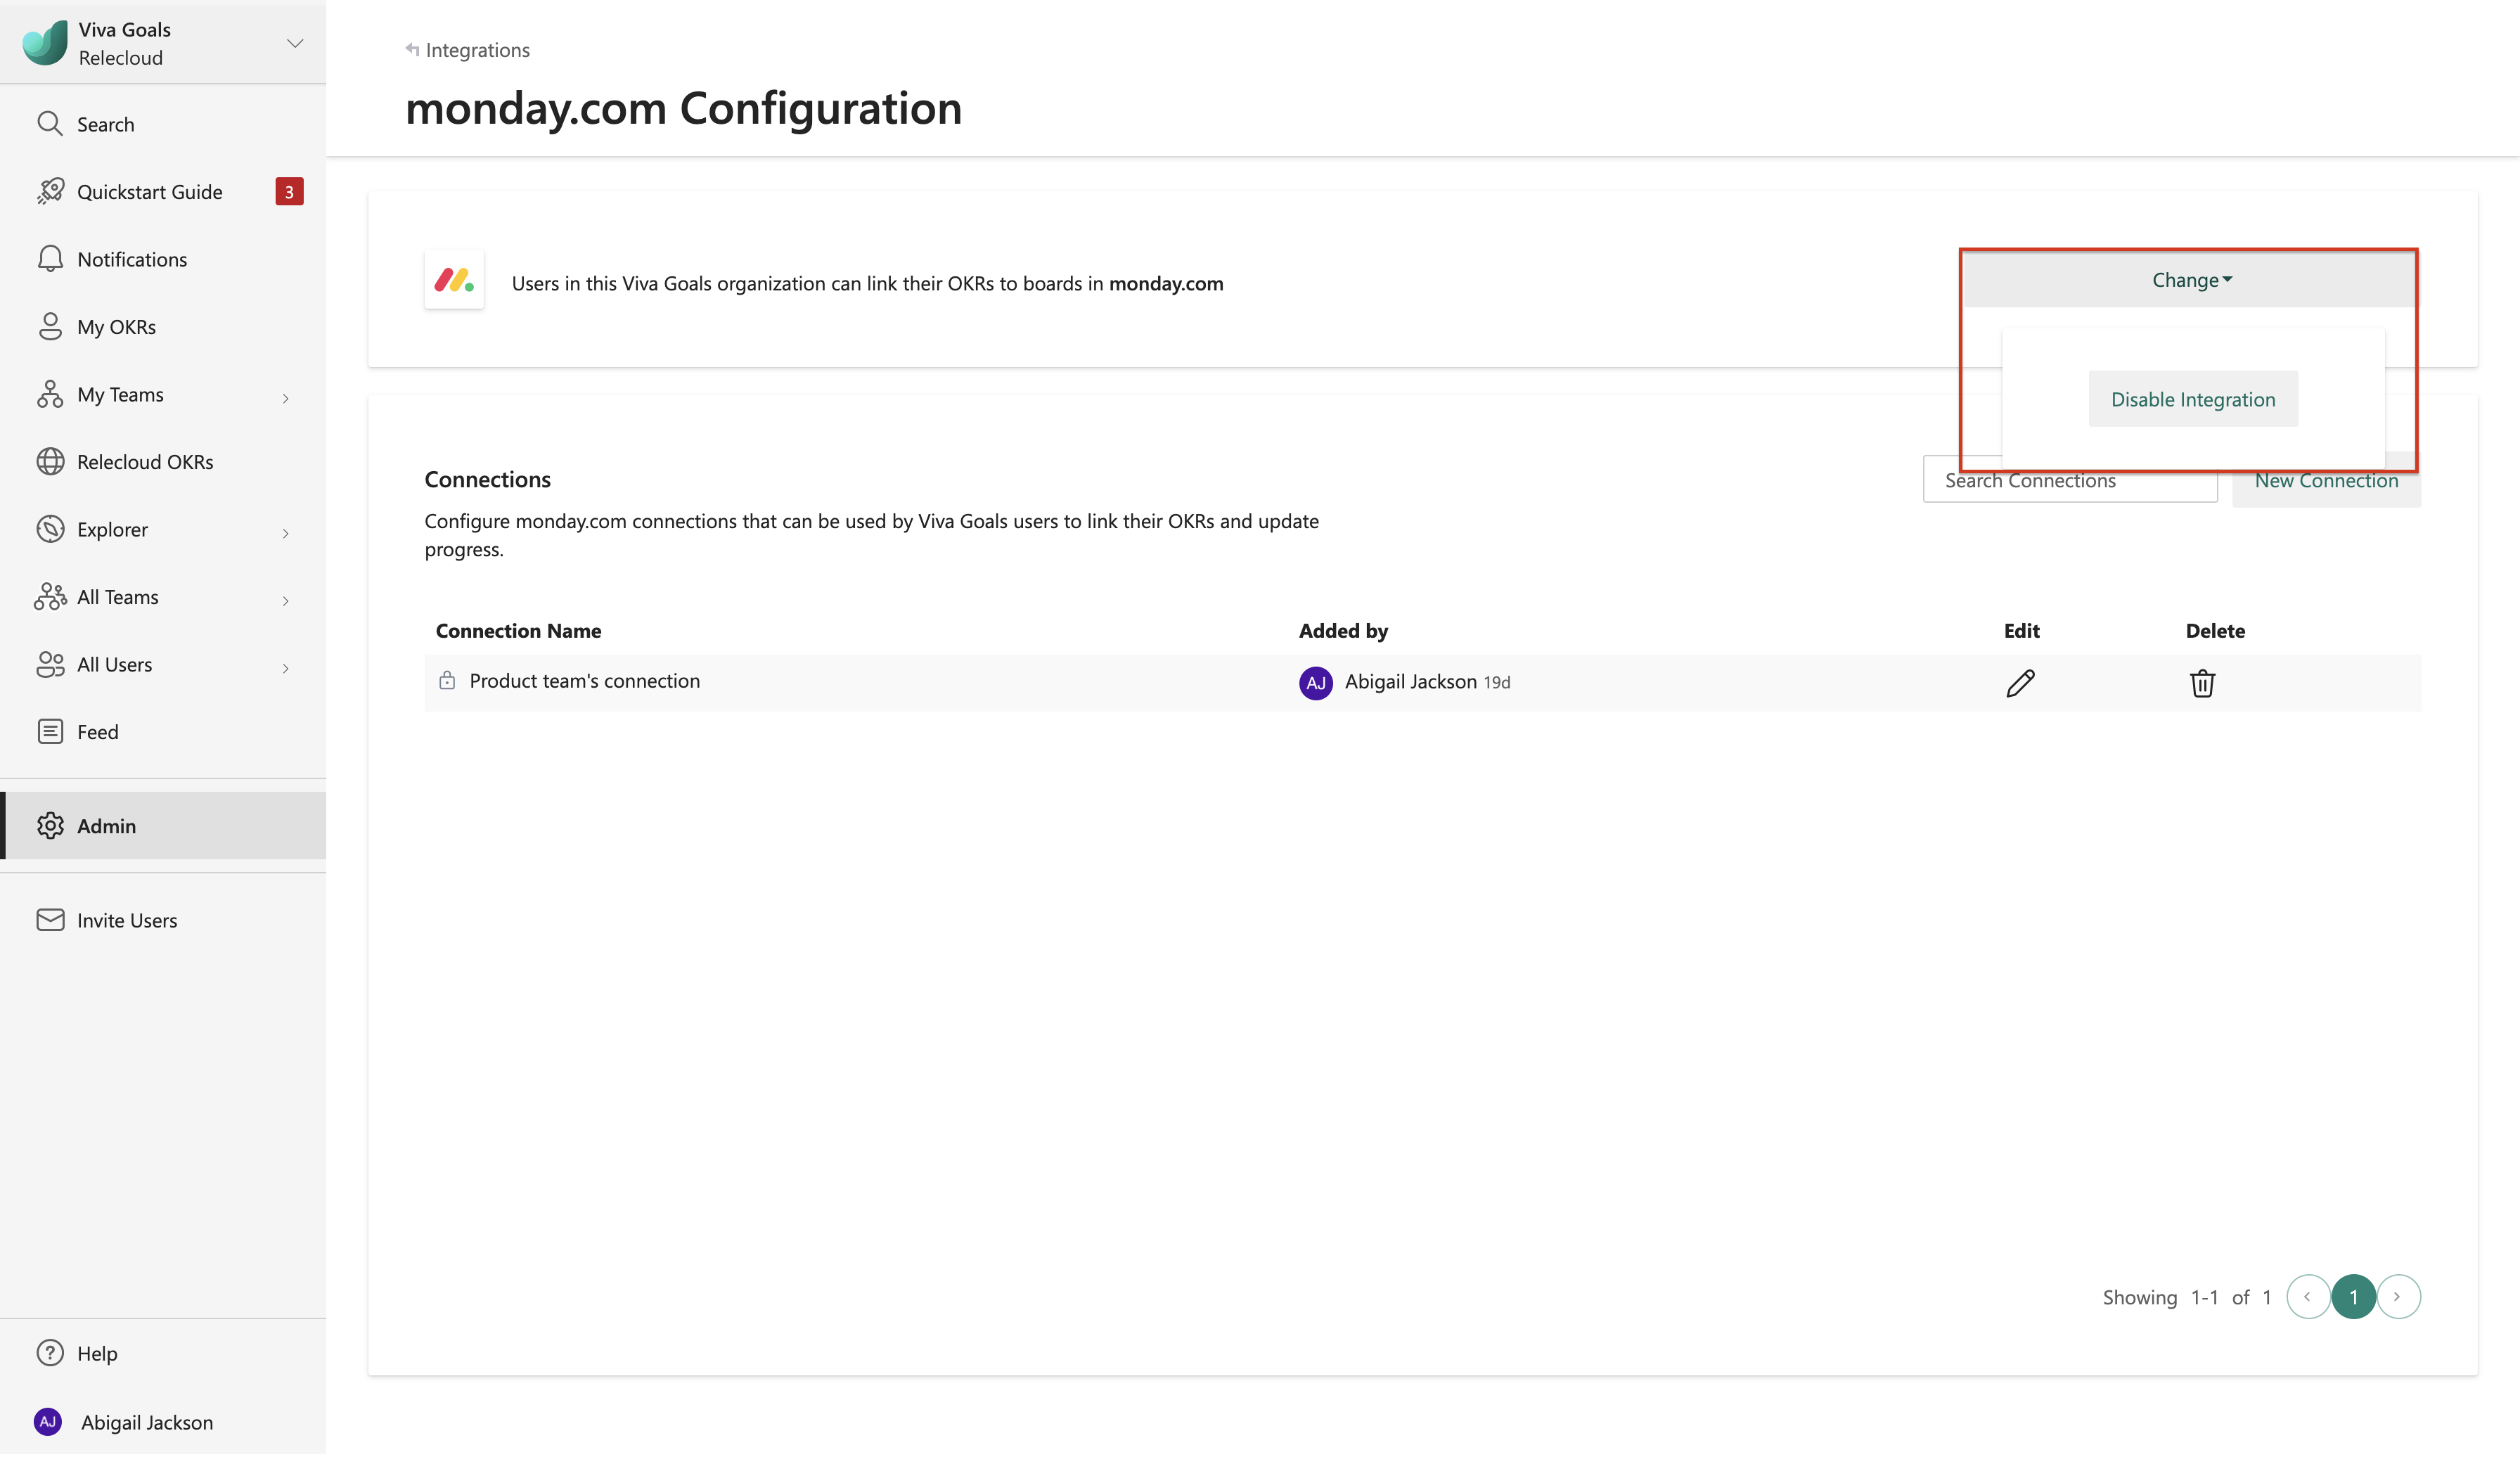Open Search via magnifier icon in sidebar
2520x1464 pixels.
pyautogui.click(x=50, y=124)
